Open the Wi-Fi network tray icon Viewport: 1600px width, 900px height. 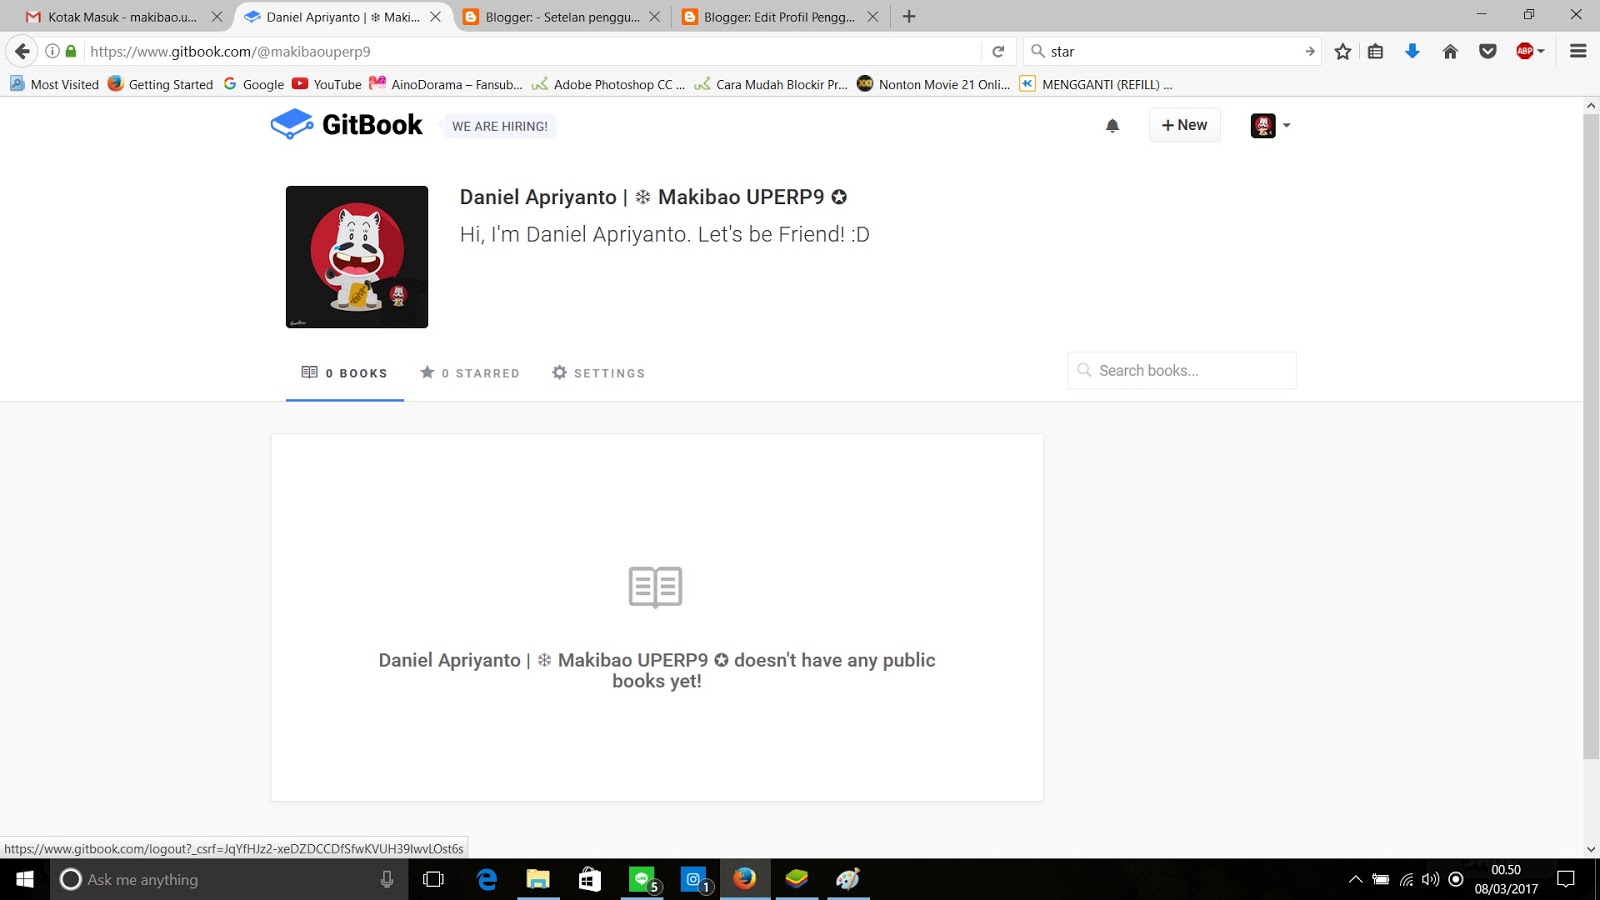(x=1406, y=880)
